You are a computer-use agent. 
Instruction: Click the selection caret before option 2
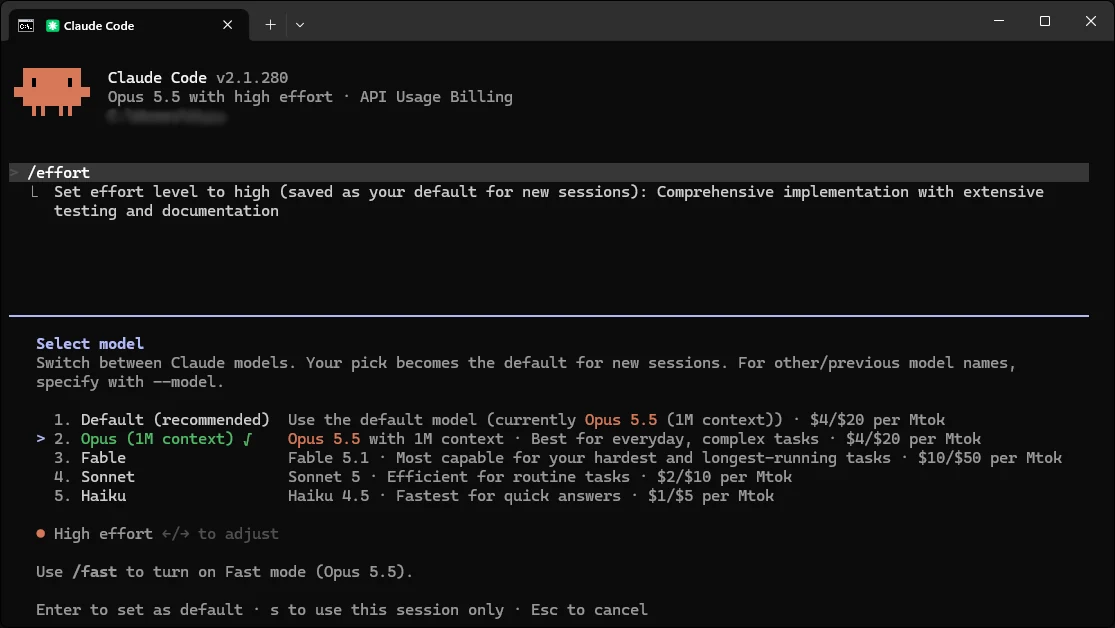click(41, 439)
